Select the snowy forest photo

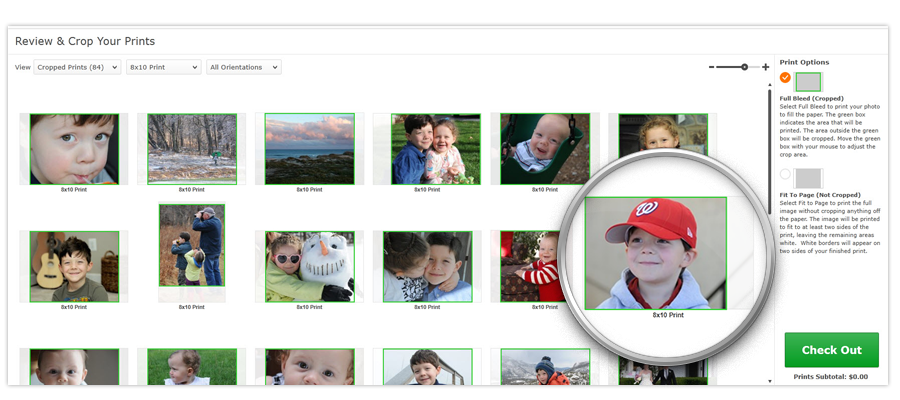pos(192,149)
